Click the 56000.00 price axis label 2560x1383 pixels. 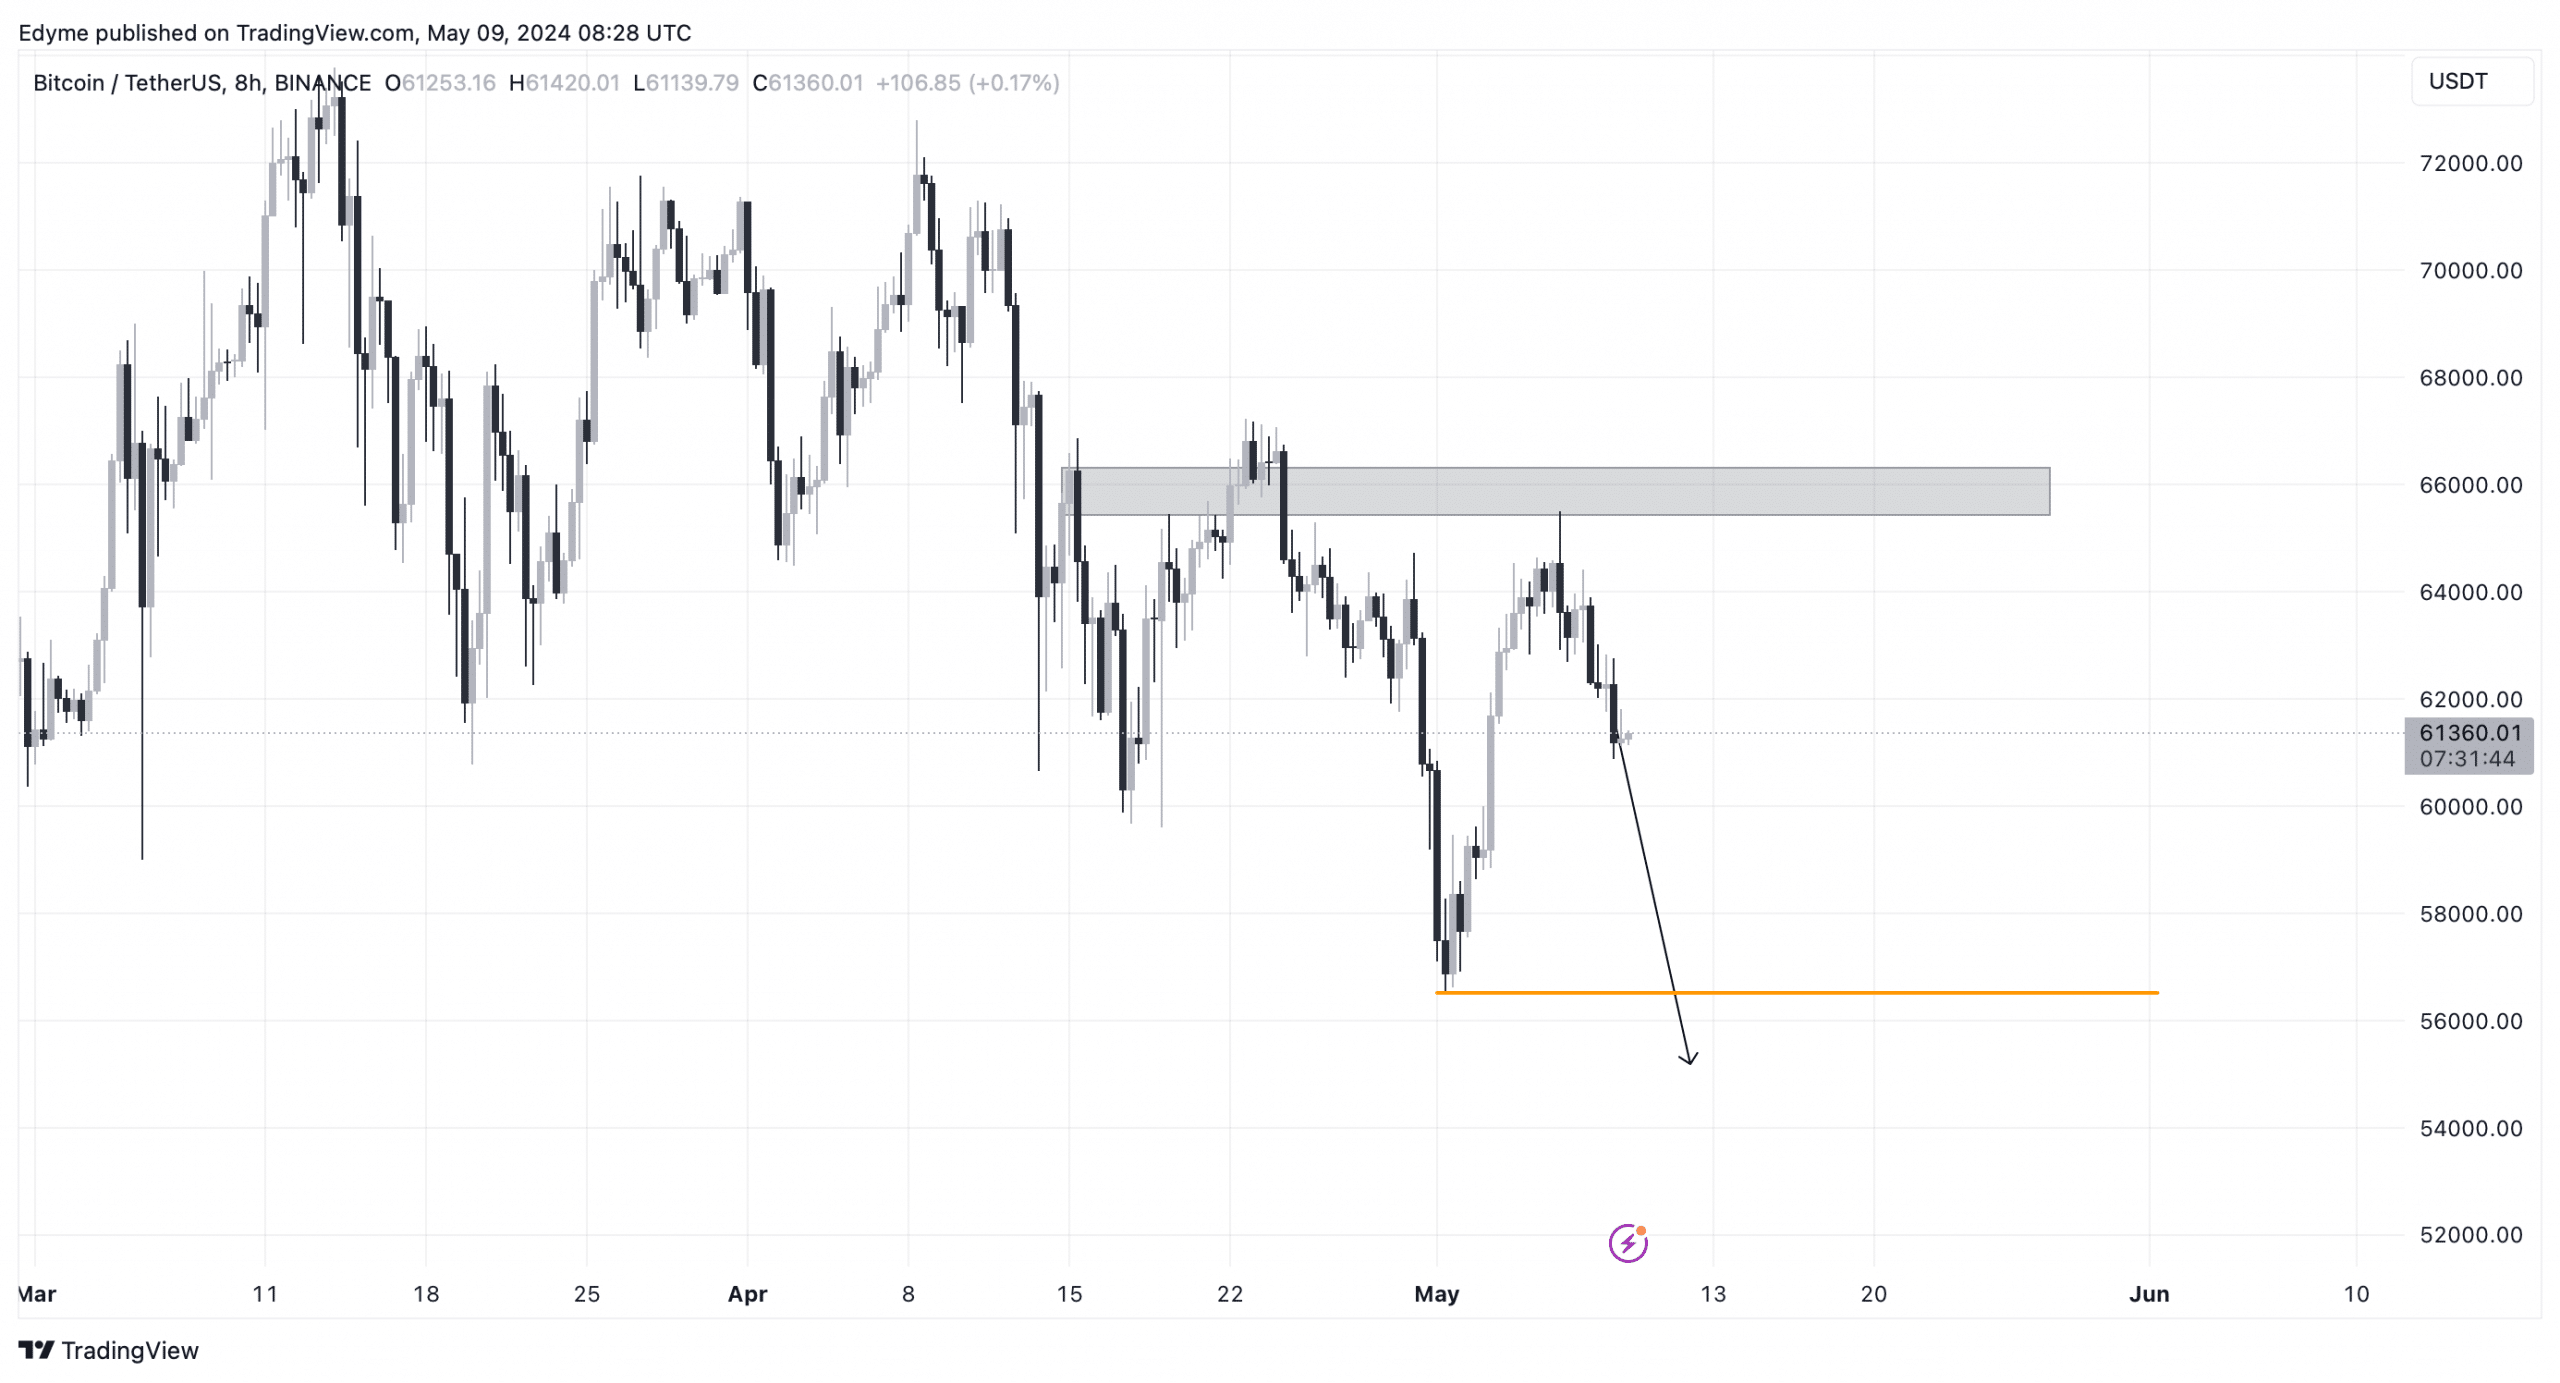2470,1021
